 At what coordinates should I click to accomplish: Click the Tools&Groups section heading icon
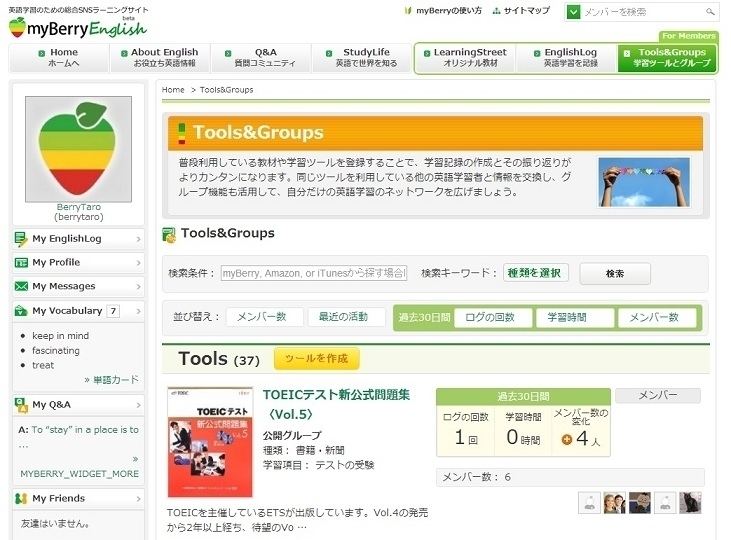pyautogui.click(x=169, y=235)
